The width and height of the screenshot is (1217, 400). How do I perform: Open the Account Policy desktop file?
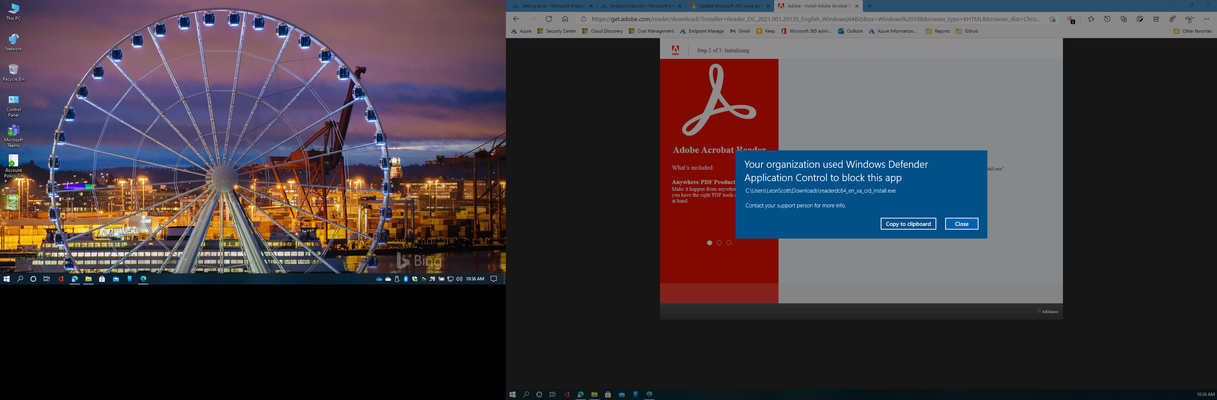[x=14, y=166]
